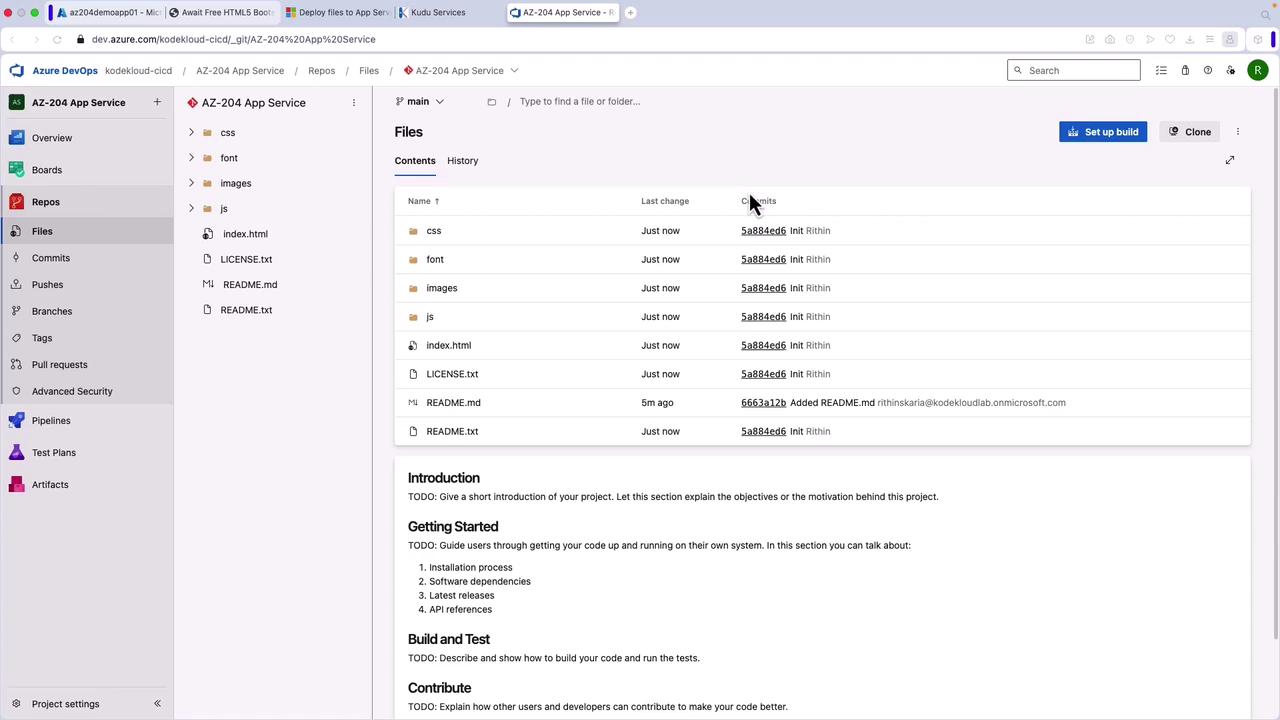Open the Test Plans flask icon
Screen dimensions: 1280x720
click(x=16, y=453)
